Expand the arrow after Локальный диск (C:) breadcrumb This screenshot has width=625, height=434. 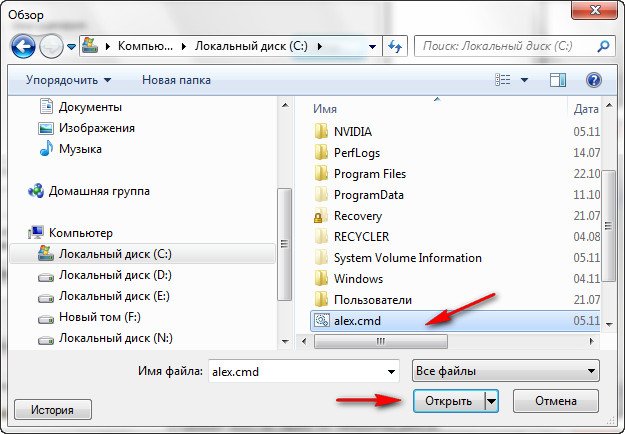pos(320,47)
